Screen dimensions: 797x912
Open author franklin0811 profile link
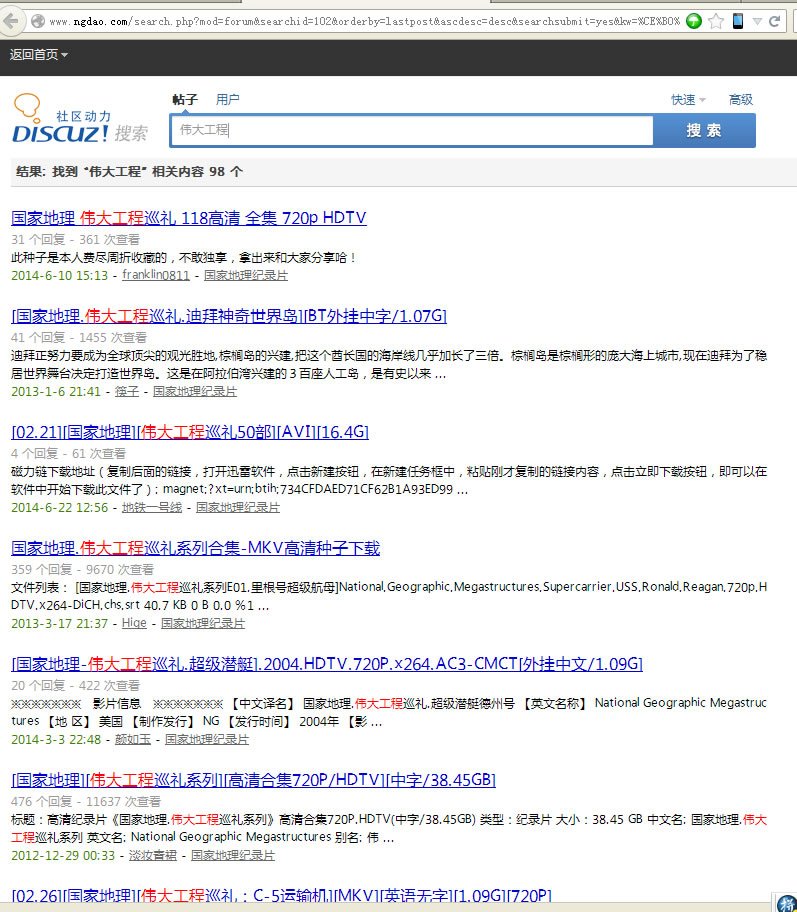pyautogui.click(x=156, y=275)
